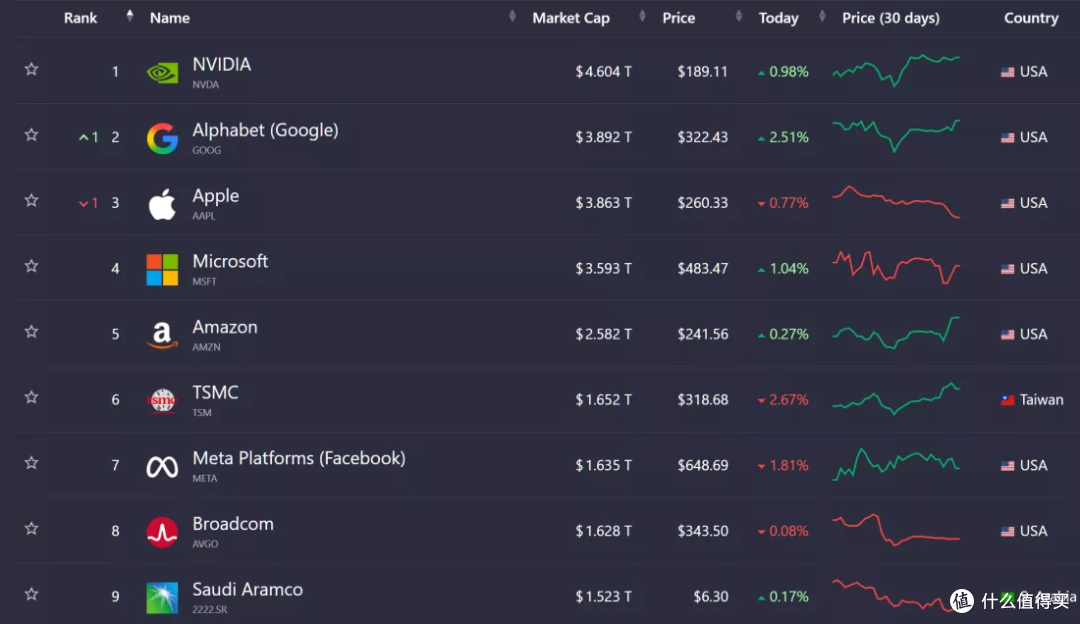This screenshot has width=1080, height=624.
Task: Sort table by Market Cap arrow
Action: 642,17
